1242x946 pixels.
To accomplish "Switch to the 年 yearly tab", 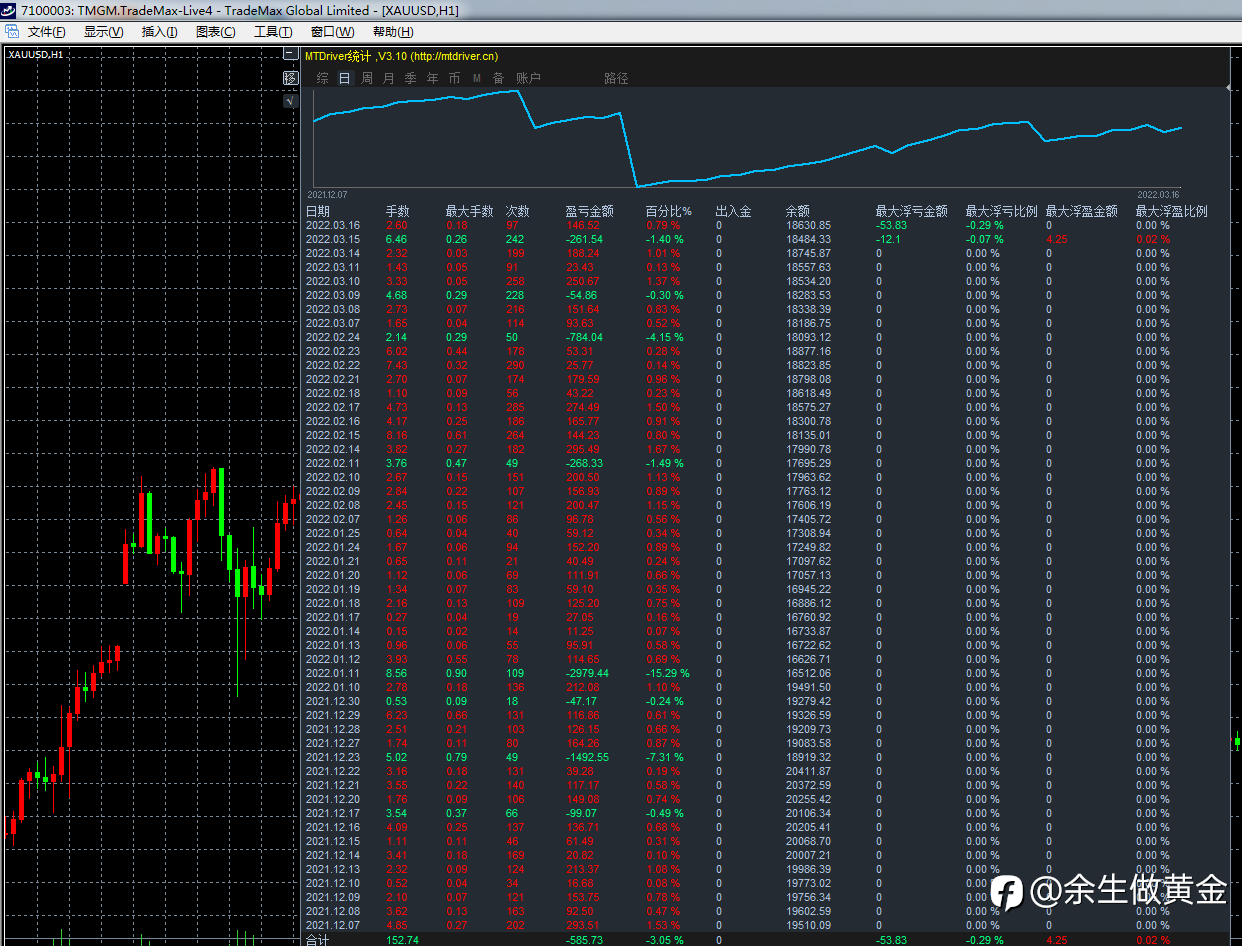I will coord(432,78).
